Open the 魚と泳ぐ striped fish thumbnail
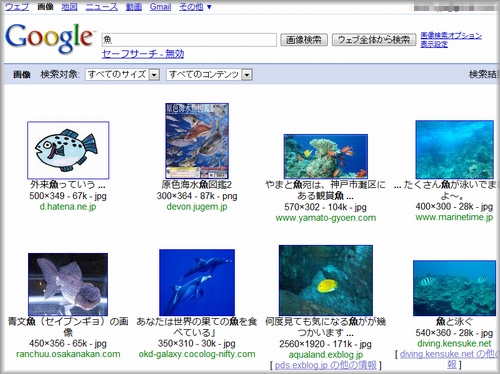This screenshot has height=374, width=500. coord(454,288)
